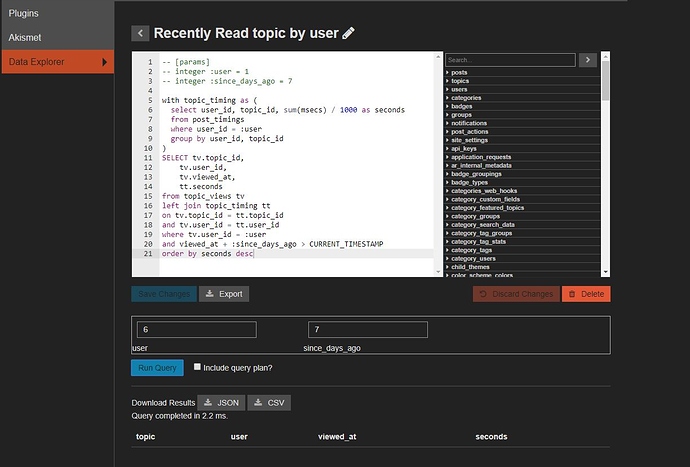The width and height of the screenshot is (690, 467).
Task: Click the Save Changes button
Action: click(x=164, y=294)
